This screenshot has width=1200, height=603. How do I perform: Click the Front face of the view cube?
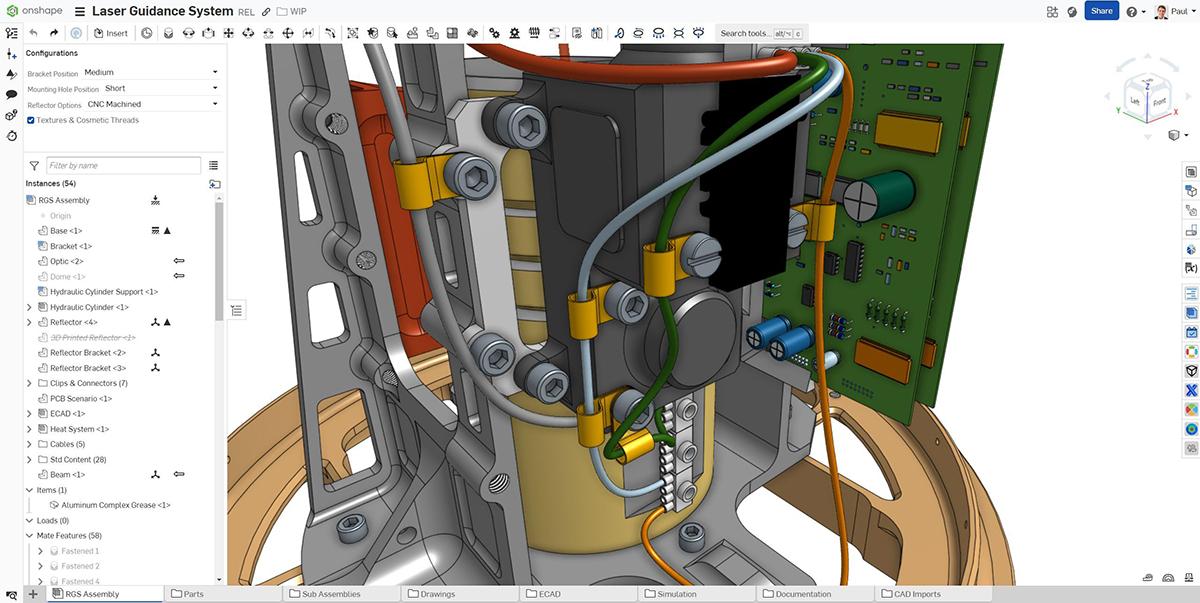[1157, 101]
